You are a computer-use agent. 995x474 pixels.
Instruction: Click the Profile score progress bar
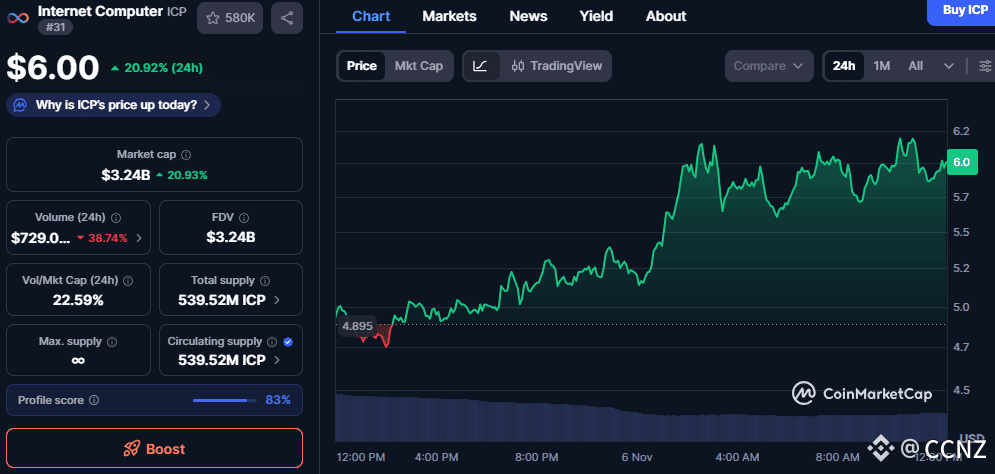[x=223, y=400]
